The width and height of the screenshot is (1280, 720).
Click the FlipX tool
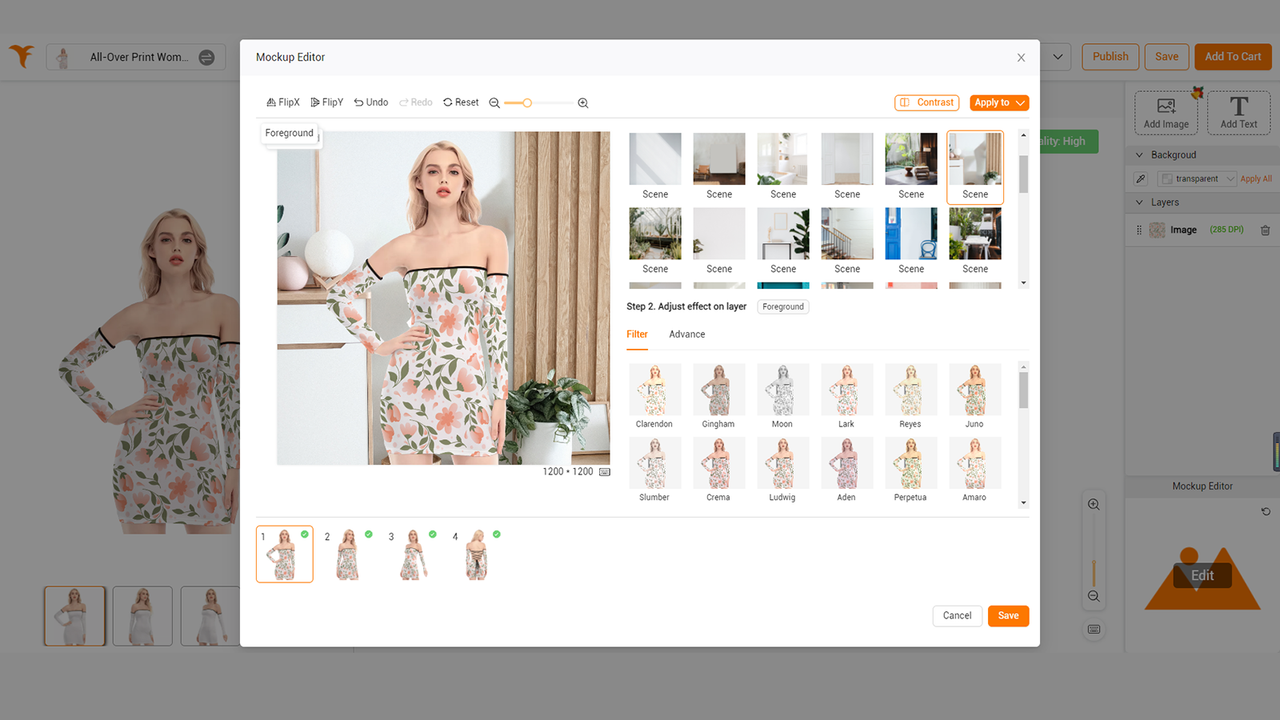(x=283, y=102)
